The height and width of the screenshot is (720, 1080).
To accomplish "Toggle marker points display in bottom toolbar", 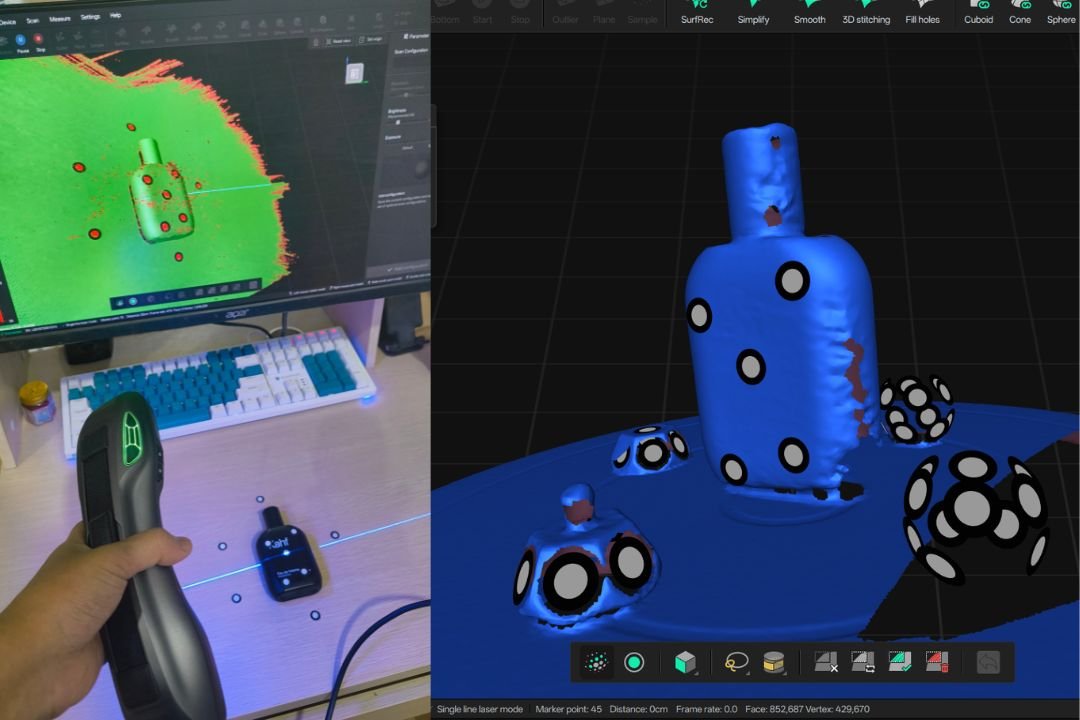I will coord(596,662).
